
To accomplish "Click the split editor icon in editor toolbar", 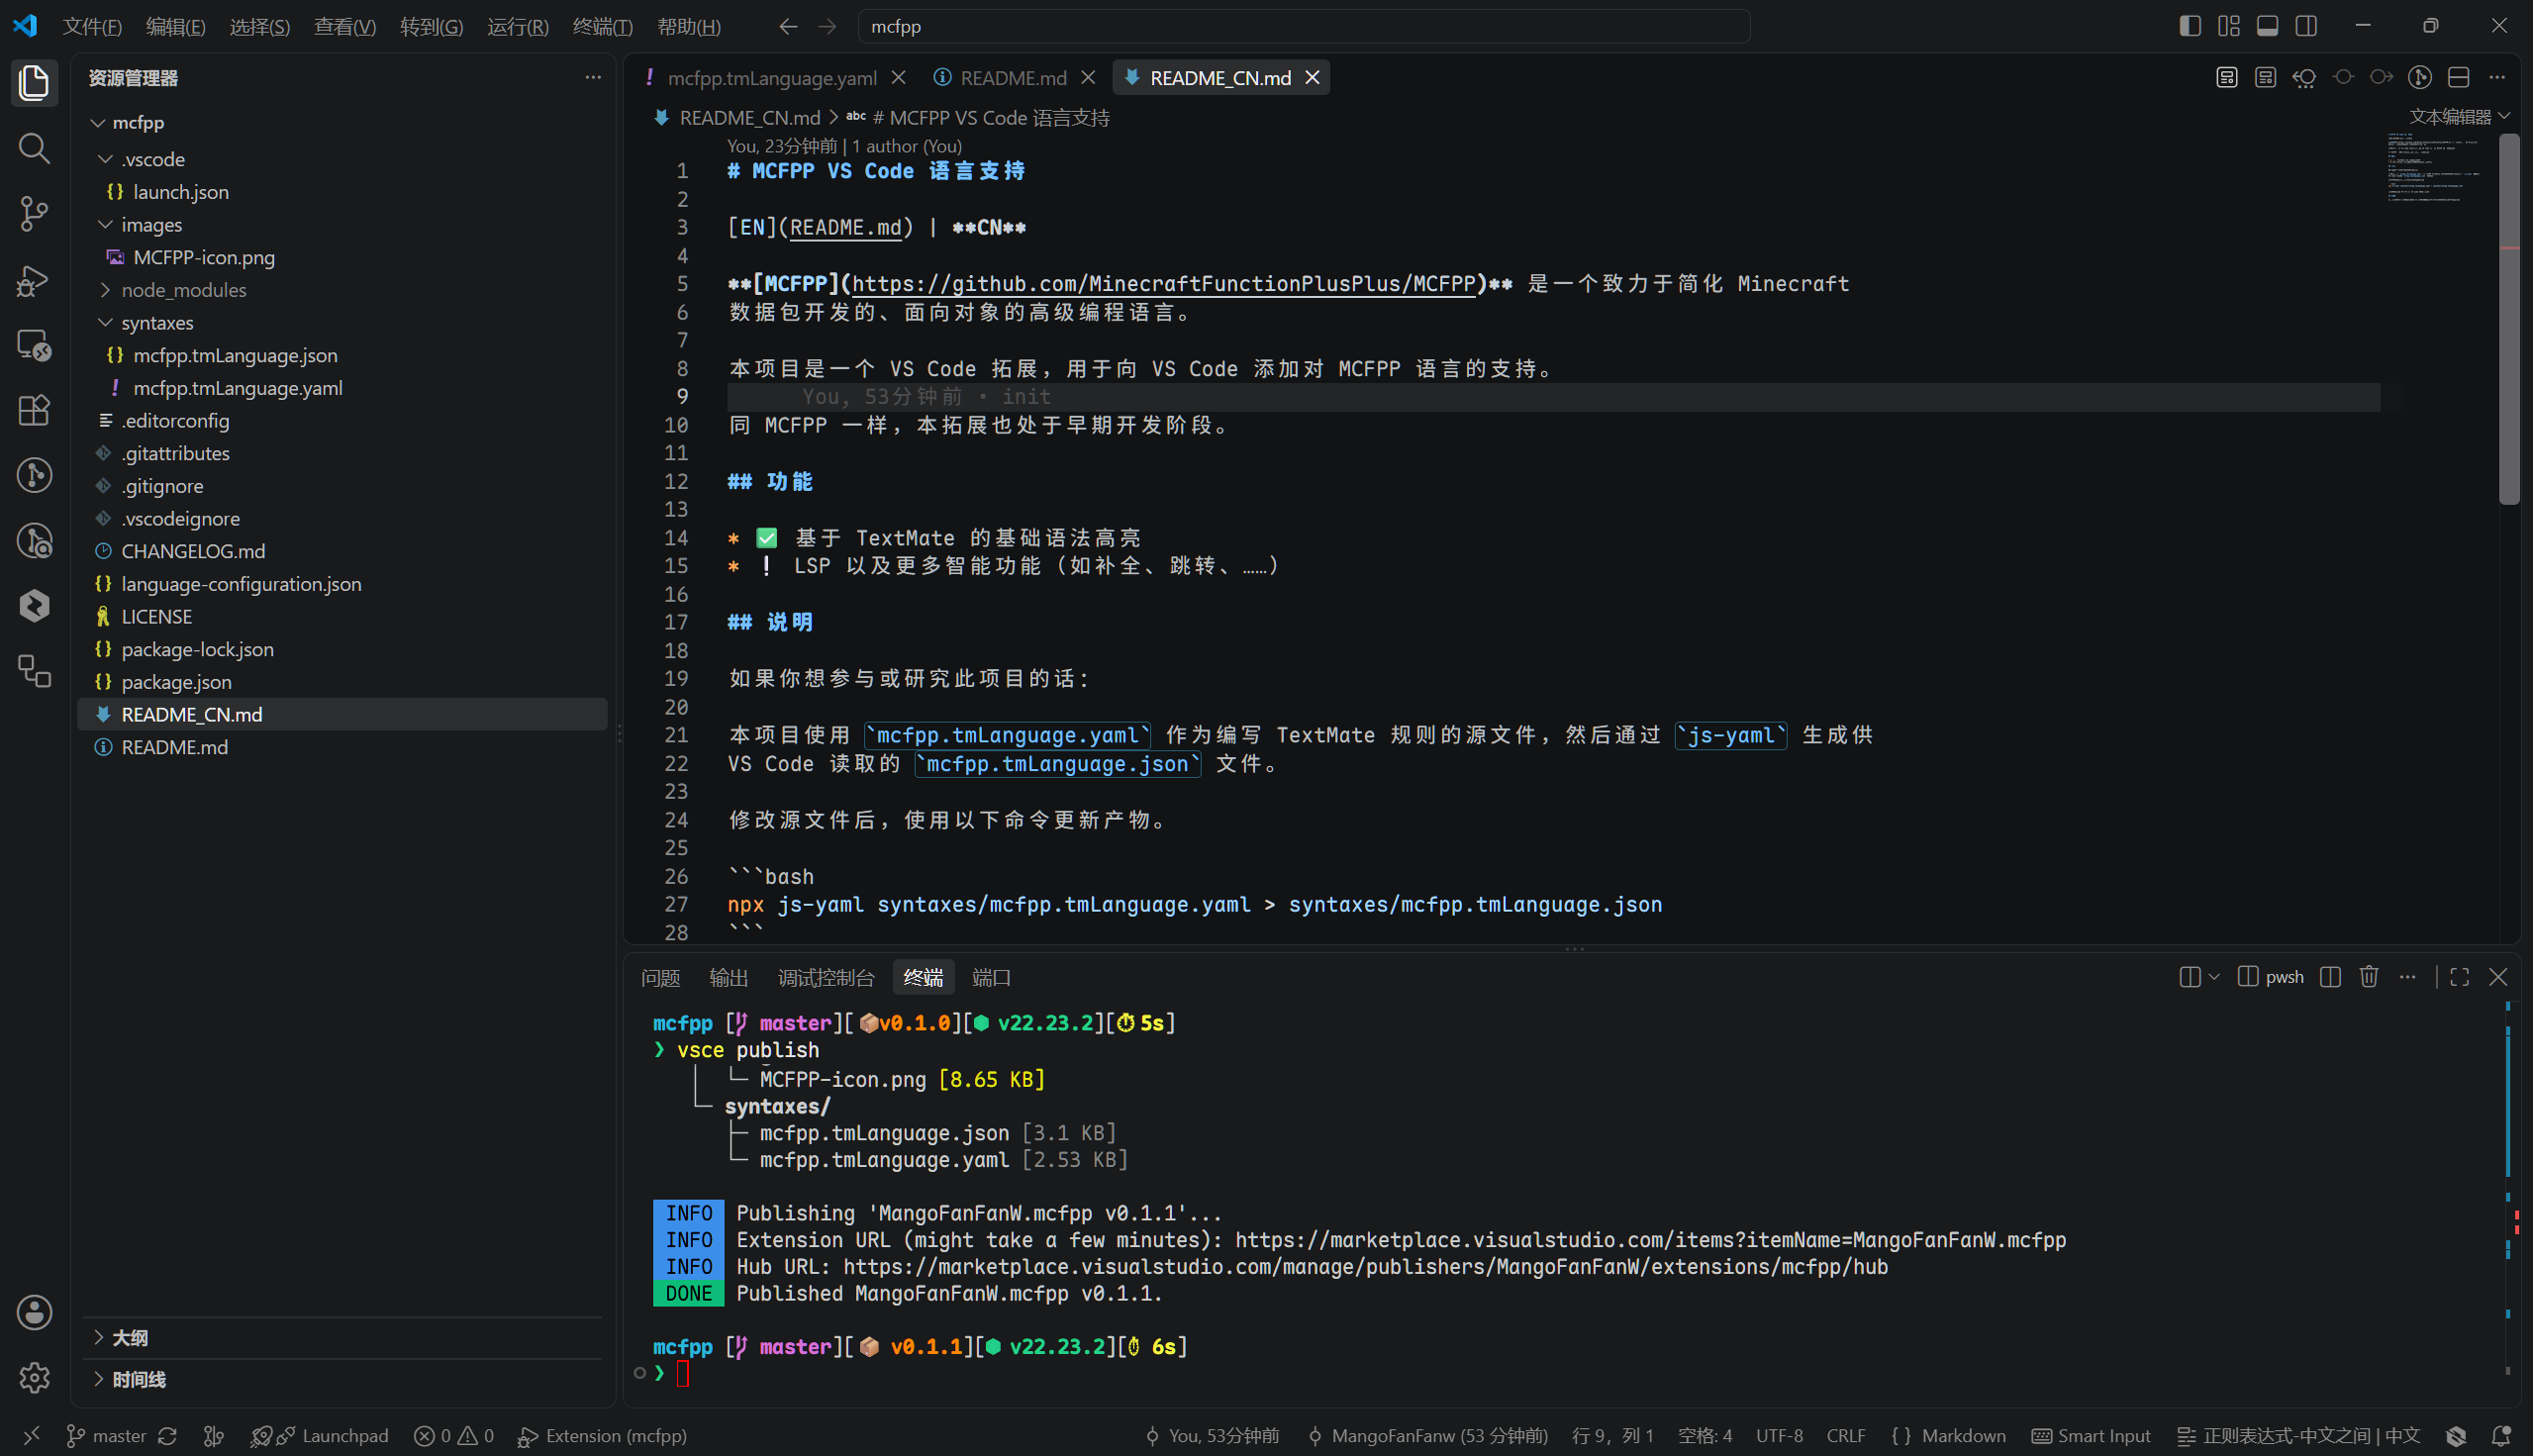I will point(2459,78).
